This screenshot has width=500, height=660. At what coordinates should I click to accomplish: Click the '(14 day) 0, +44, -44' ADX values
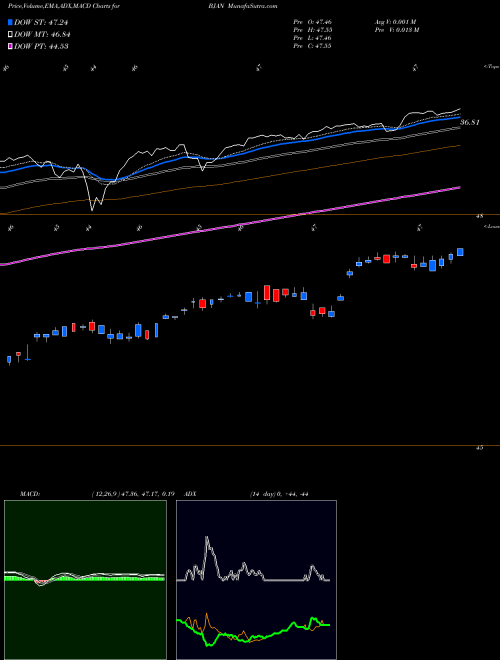[280, 494]
